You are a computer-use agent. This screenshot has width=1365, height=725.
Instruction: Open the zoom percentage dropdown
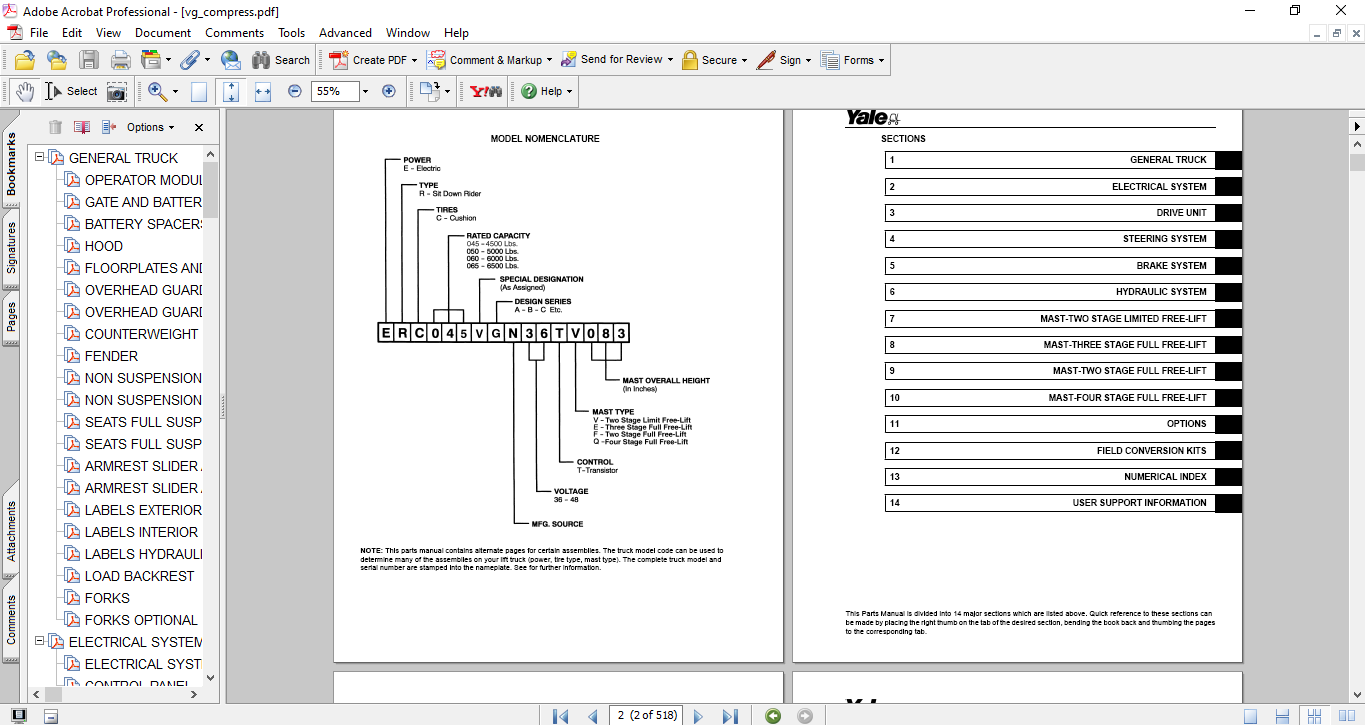(365, 91)
